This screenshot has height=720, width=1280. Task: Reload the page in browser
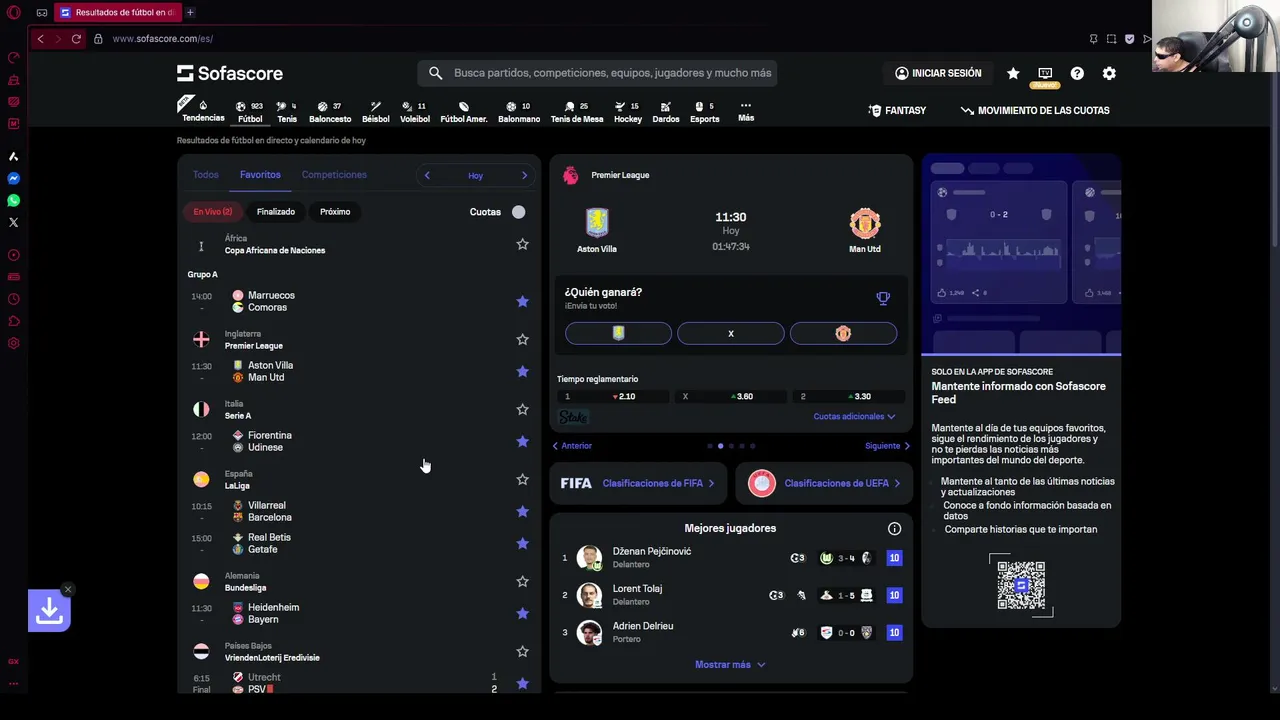click(x=76, y=39)
